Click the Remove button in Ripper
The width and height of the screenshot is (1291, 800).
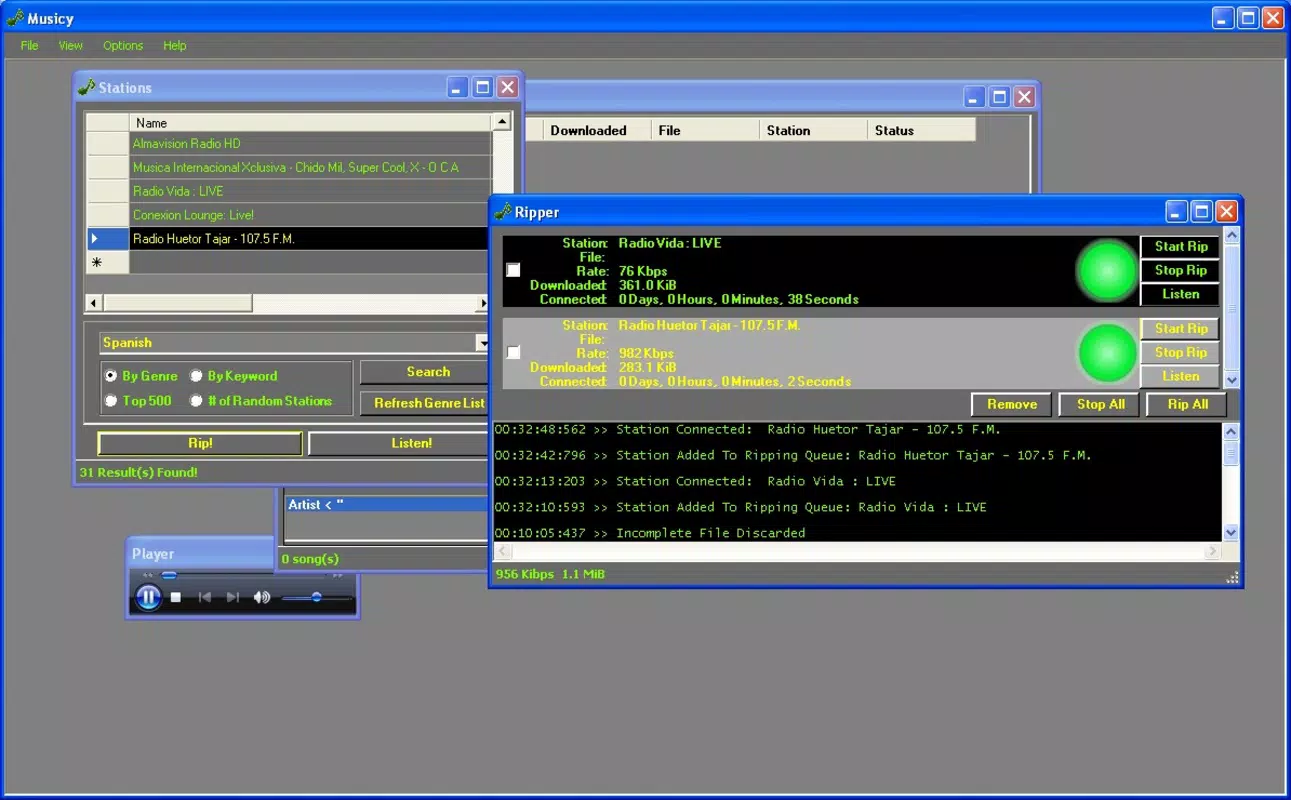(1011, 404)
